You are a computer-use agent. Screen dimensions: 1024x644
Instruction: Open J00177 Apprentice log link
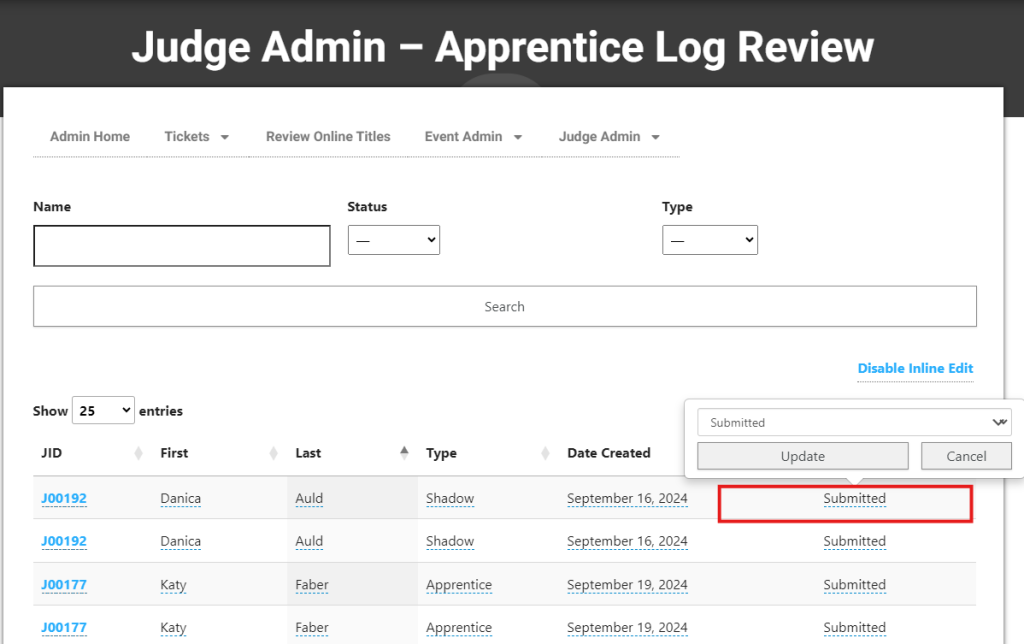(64, 585)
